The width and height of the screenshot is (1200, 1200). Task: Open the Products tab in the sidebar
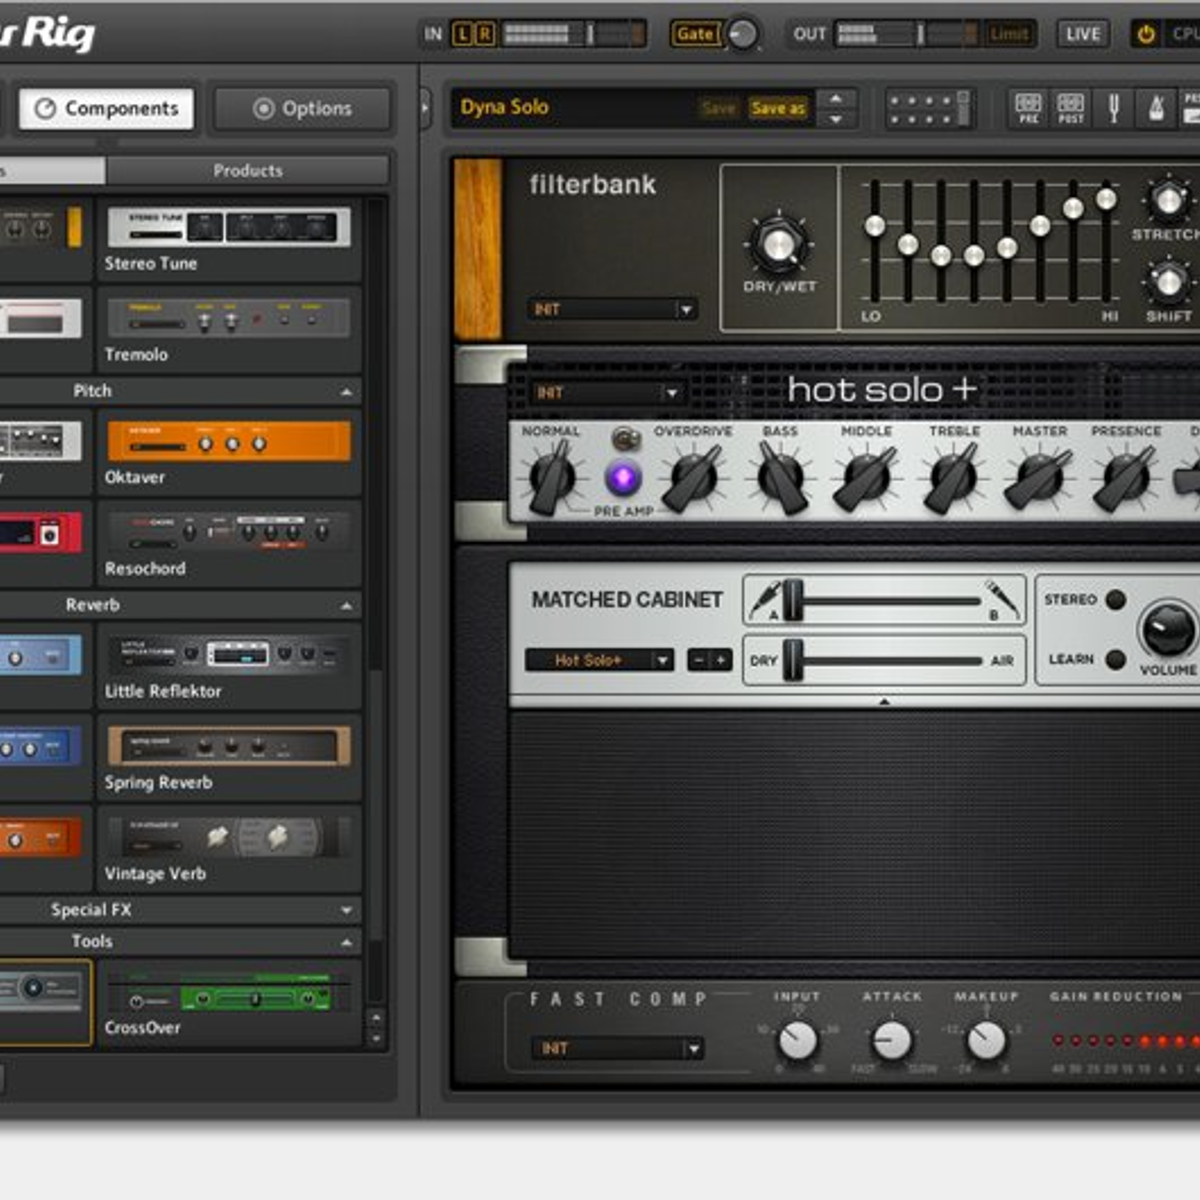[247, 170]
